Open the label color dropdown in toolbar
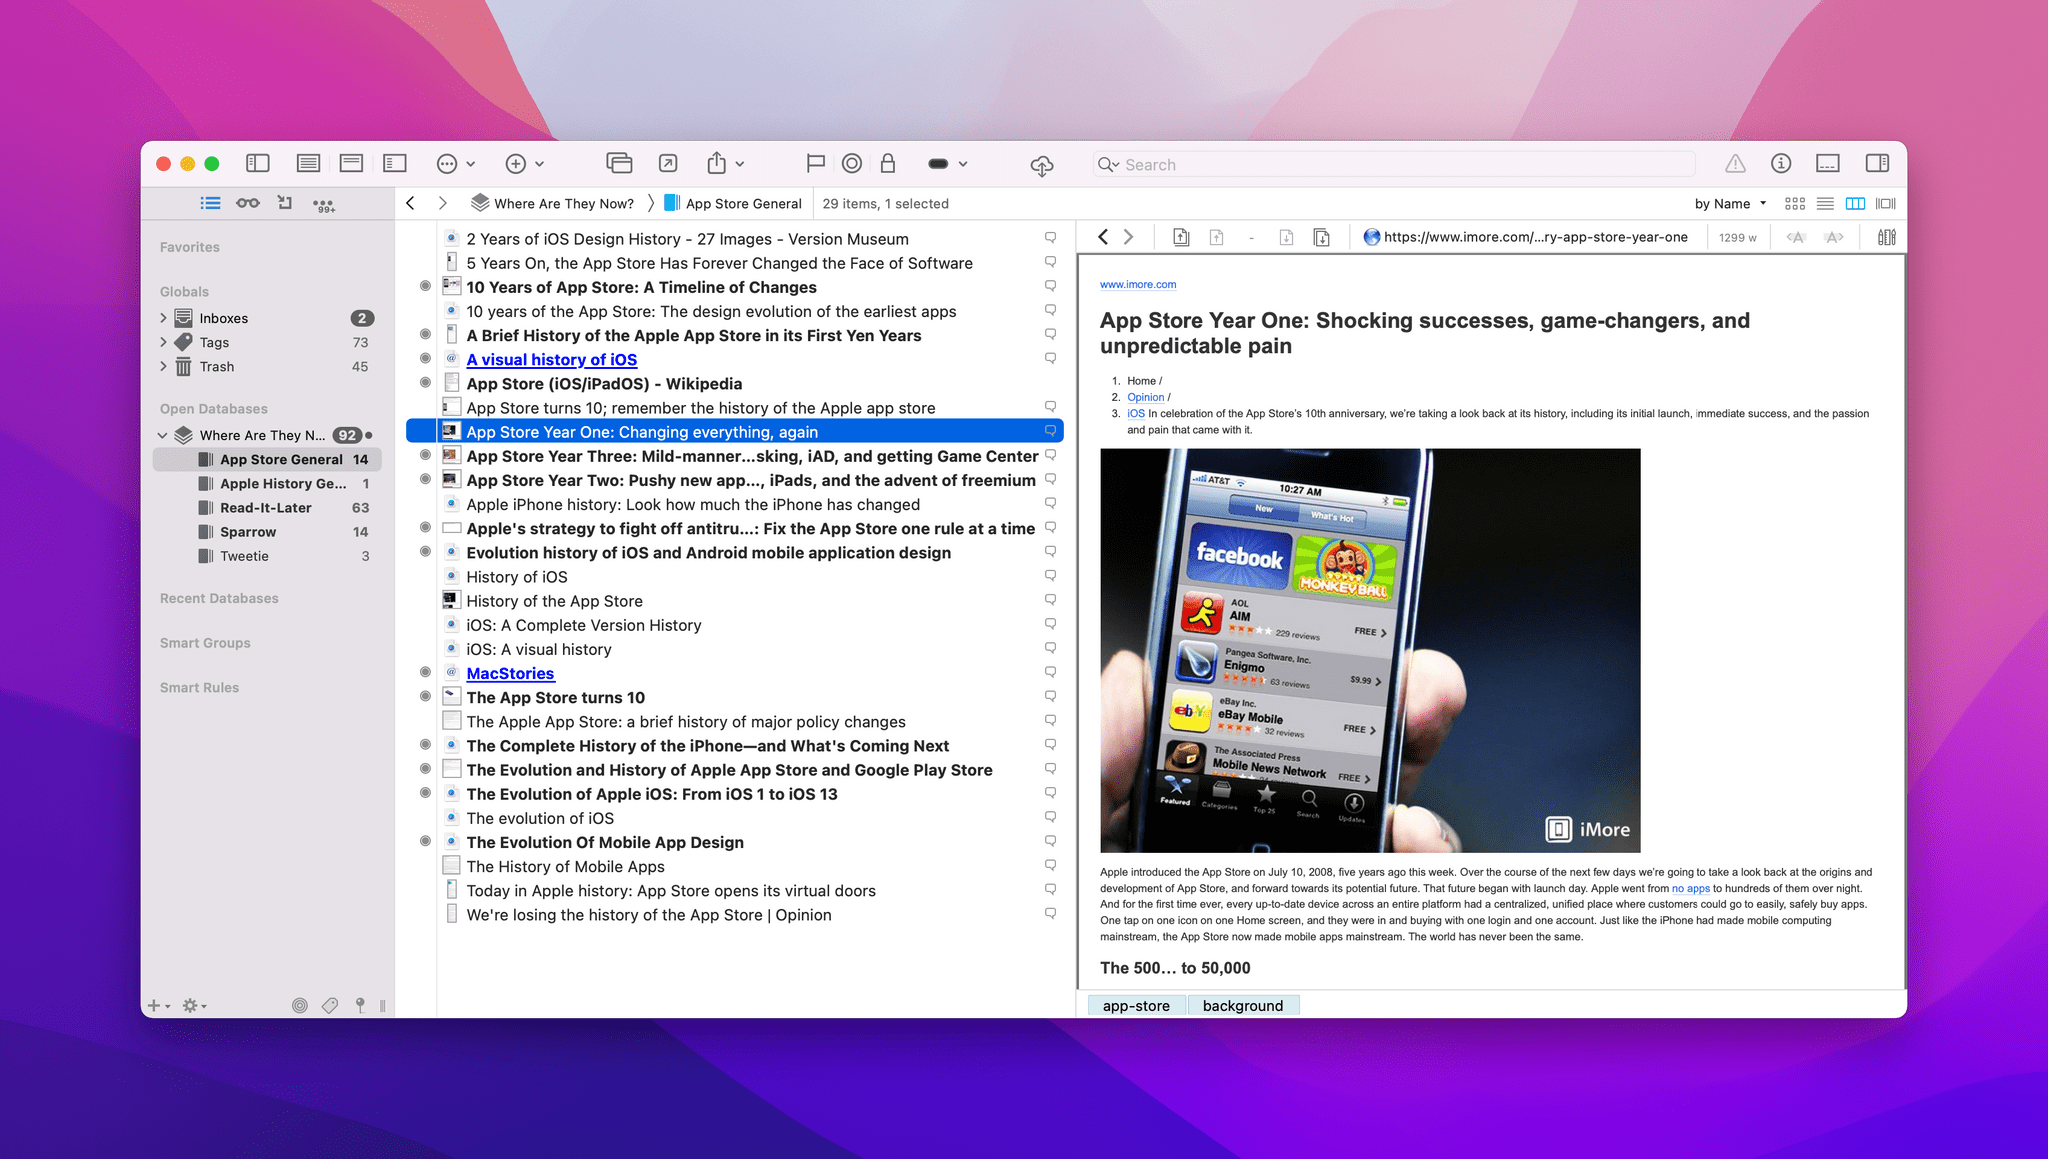2048x1159 pixels. 947,164
